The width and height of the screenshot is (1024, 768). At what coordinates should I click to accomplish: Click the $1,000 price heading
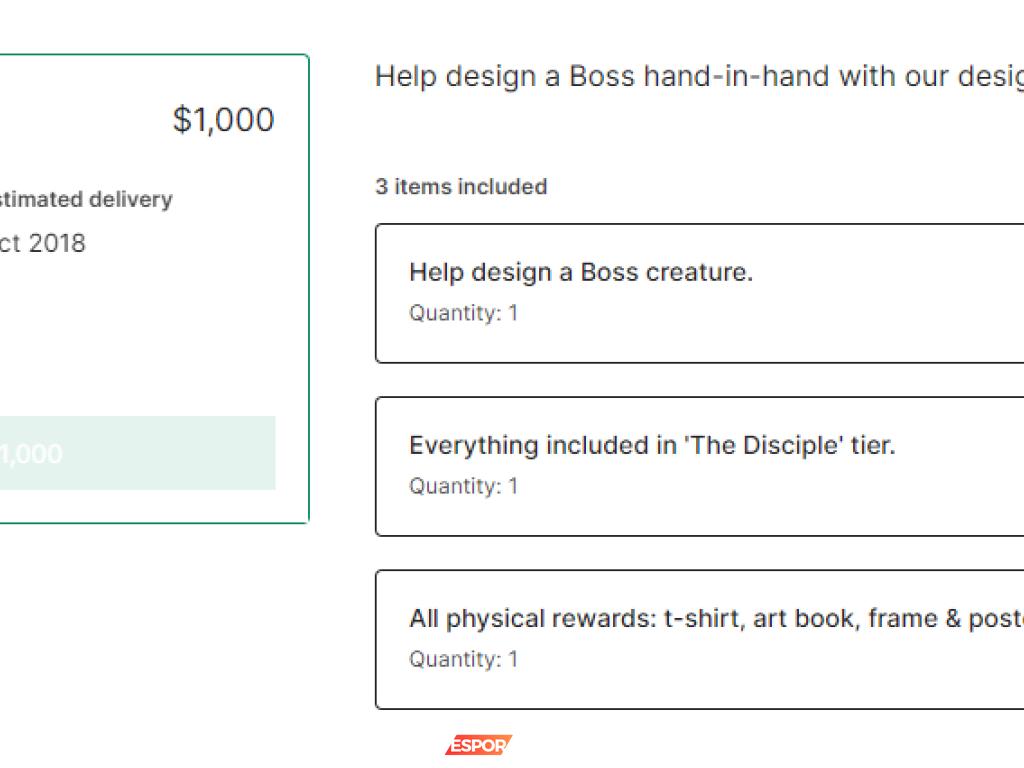coord(223,120)
